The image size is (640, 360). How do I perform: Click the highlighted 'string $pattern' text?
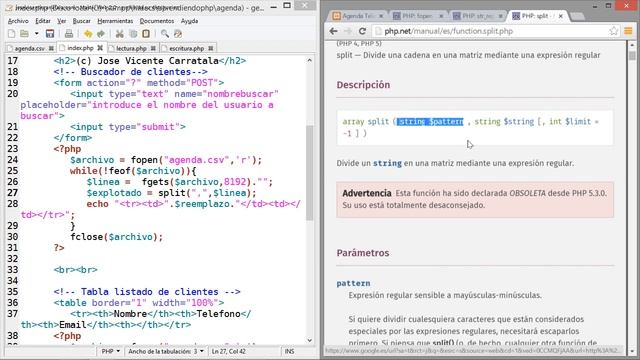(430, 122)
